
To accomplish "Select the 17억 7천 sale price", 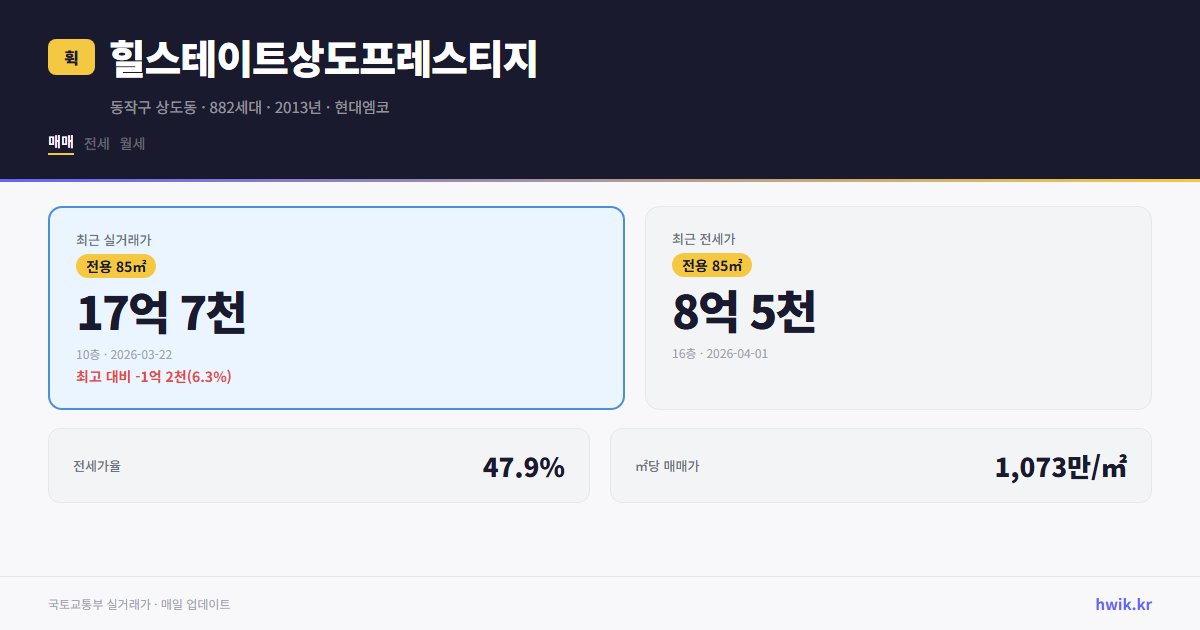I will point(162,312).
